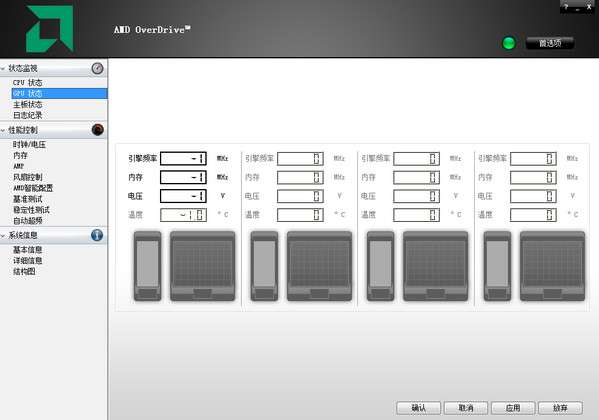Click the first GPU's wide graph panel
The image size is (599, 420).
click(x=202, y=266)
